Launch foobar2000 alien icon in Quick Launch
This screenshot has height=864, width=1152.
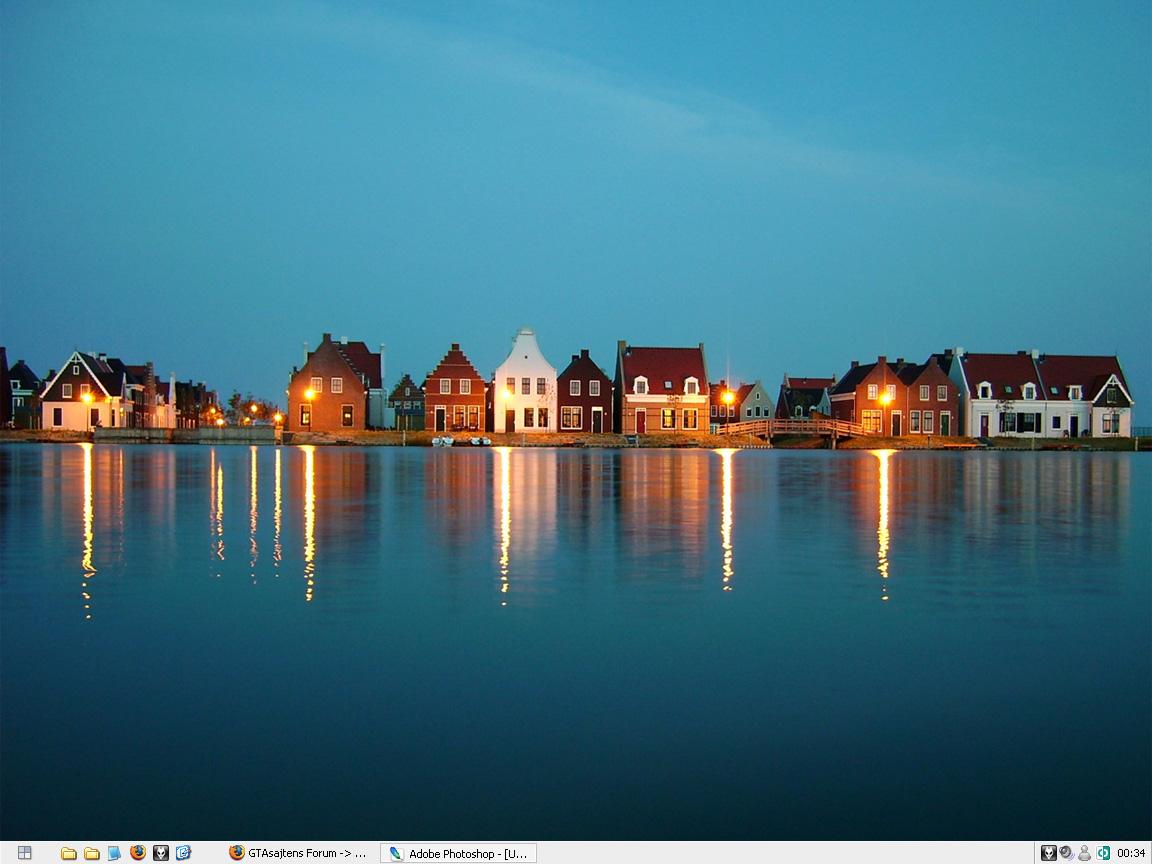160,853
